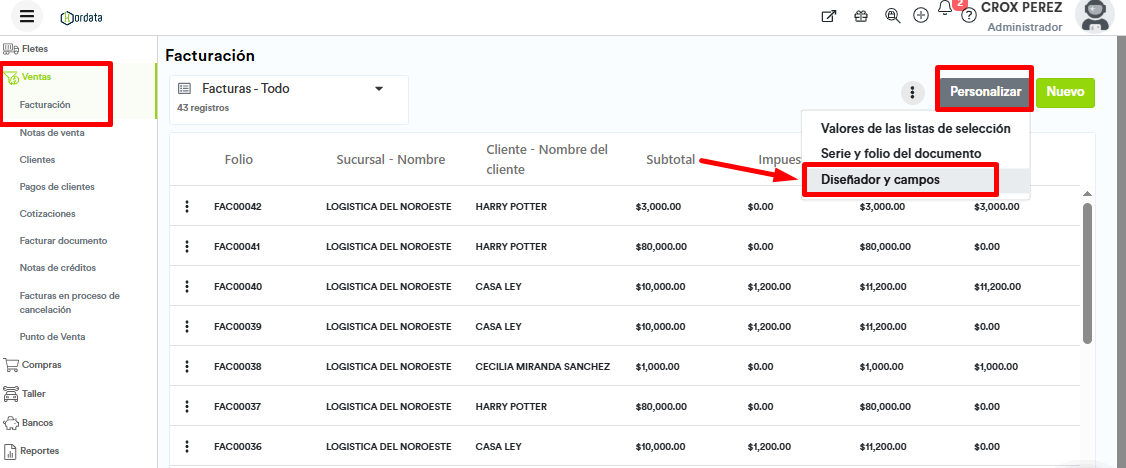Open the user avatar profile
Image resolution: width=1126 pixels, height=468 pixels.
pyautogui.click(x=1093, y=14)
